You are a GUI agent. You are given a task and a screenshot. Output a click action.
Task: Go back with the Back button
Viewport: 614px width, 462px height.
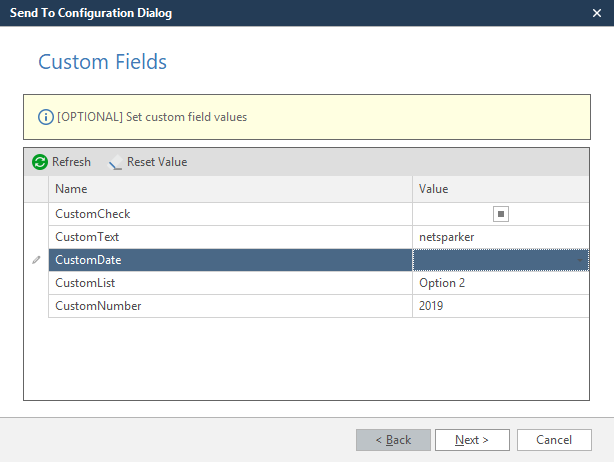coord(393,440)
